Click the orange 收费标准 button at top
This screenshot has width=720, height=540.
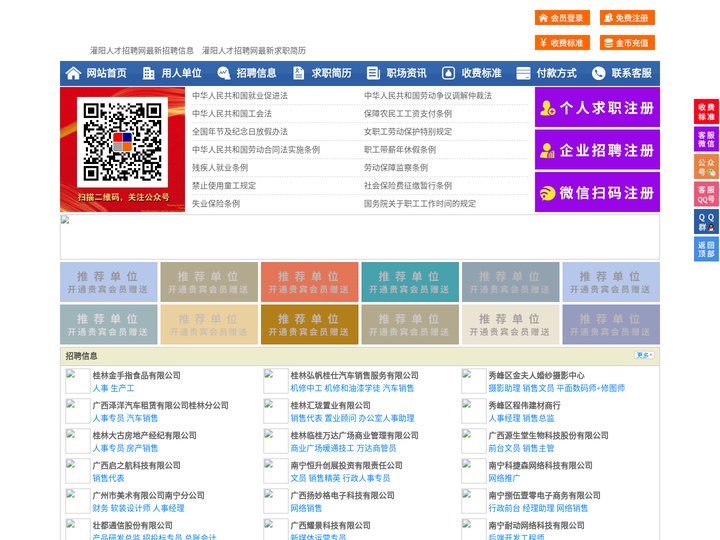(562, 43)
